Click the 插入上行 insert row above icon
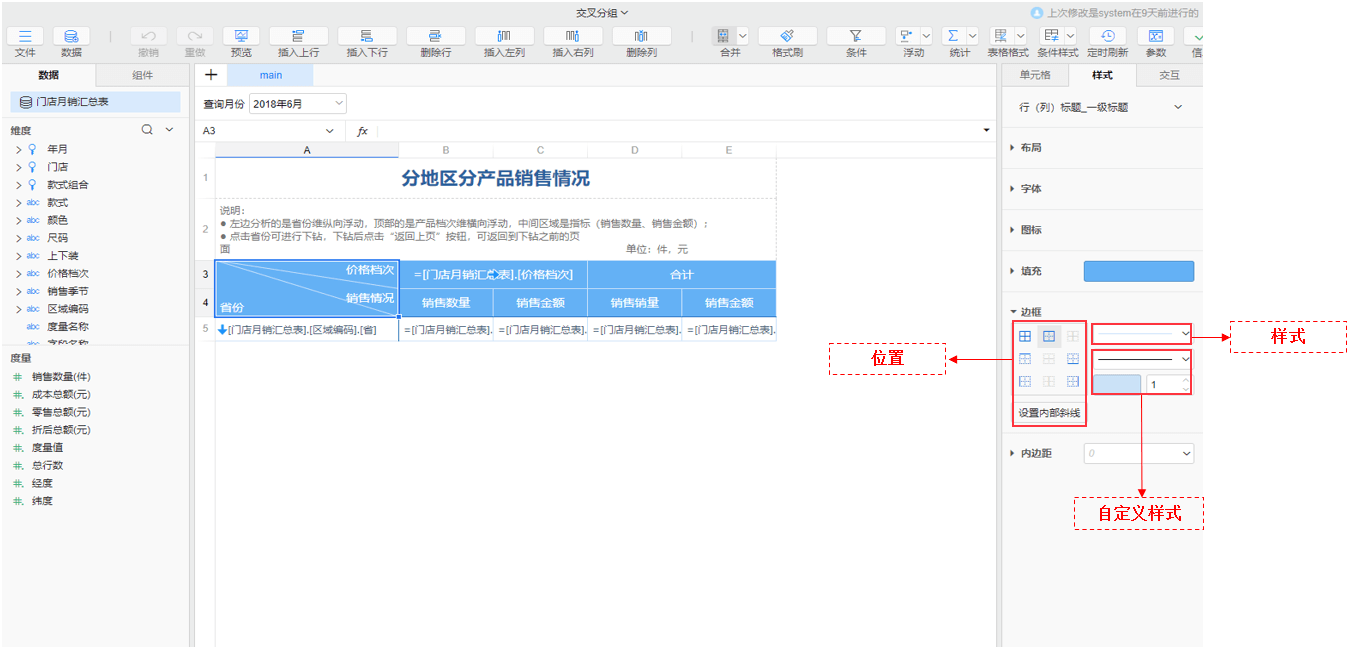 tap(298, 36)
